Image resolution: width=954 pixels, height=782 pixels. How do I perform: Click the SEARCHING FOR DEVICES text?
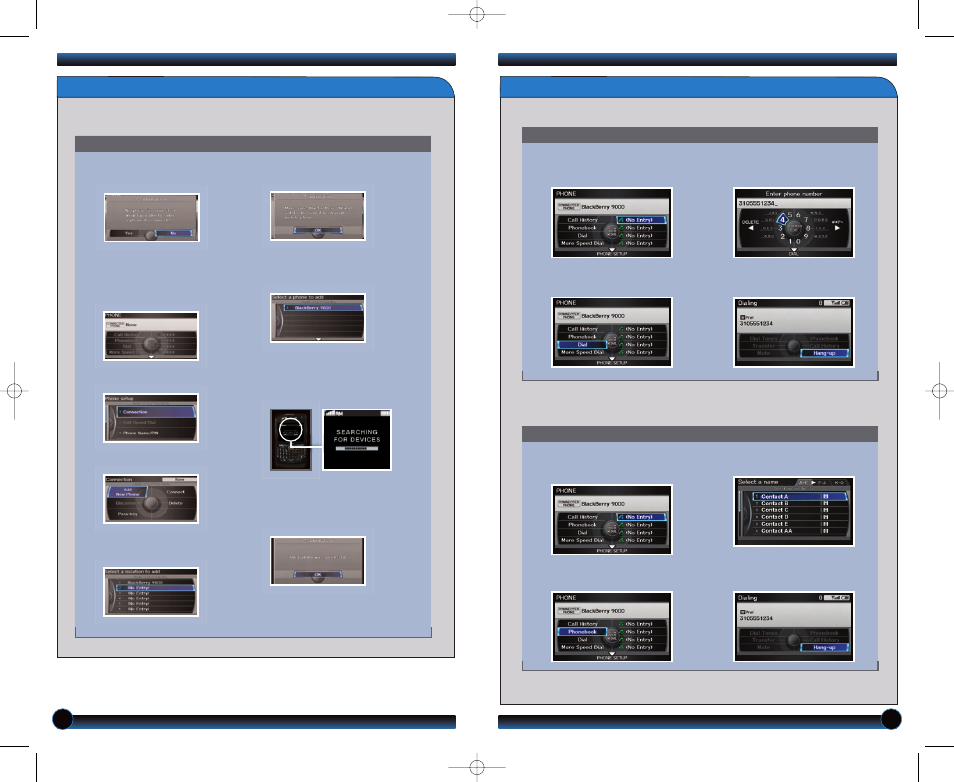pyautogui.click(x=357, y=436)
